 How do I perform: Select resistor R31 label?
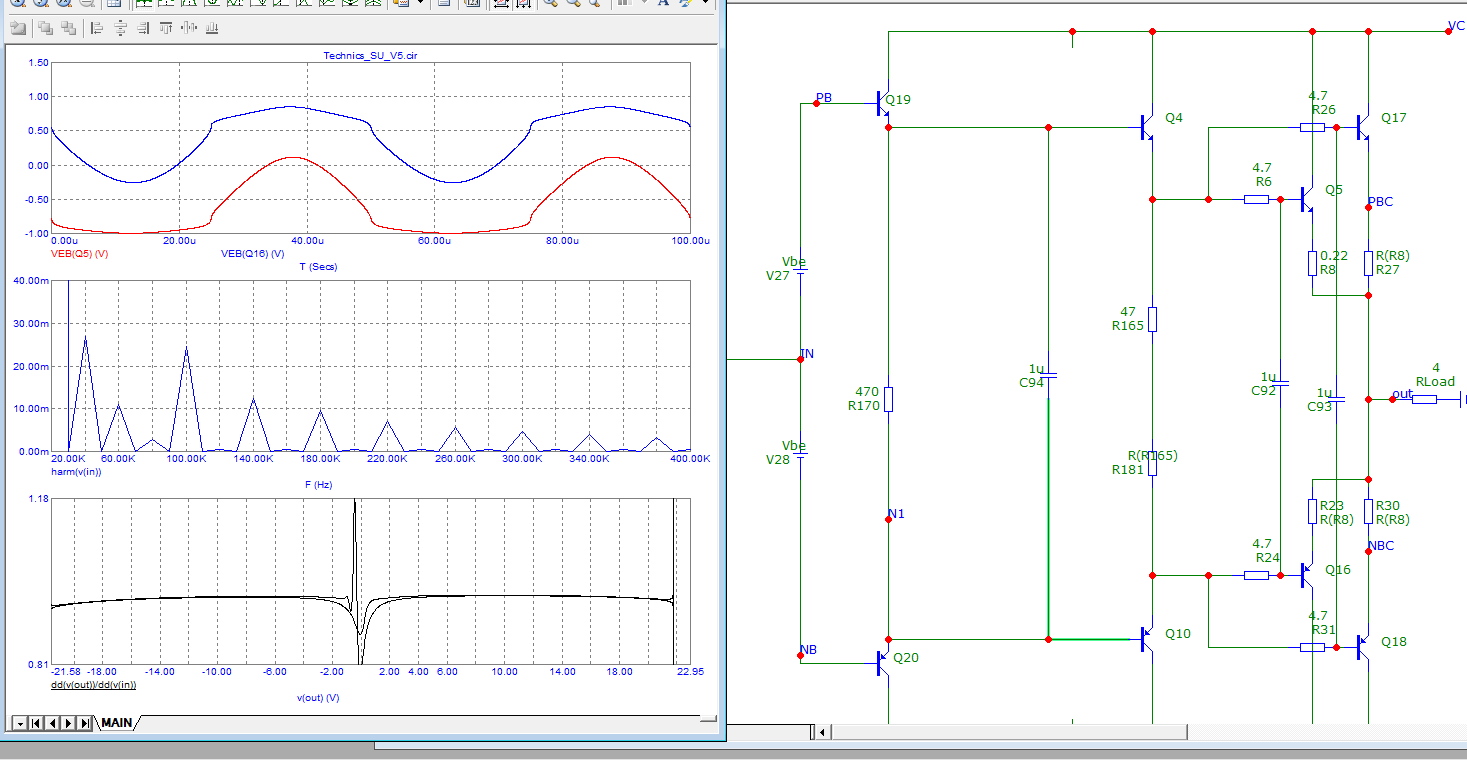click(x=1324, y=630)
